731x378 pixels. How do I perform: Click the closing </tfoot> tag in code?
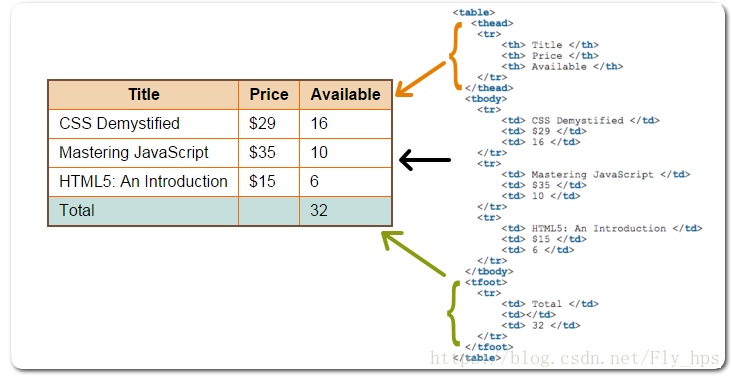pyautogui.click(x=489, y=347)
